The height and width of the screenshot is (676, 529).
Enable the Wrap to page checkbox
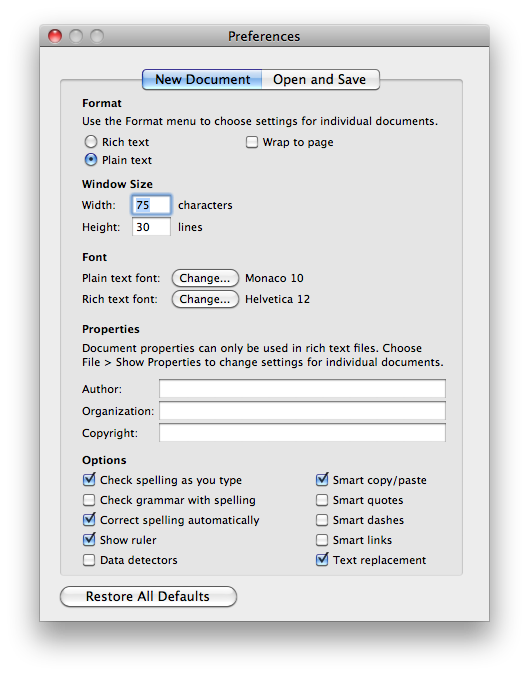tap(252, 142)
